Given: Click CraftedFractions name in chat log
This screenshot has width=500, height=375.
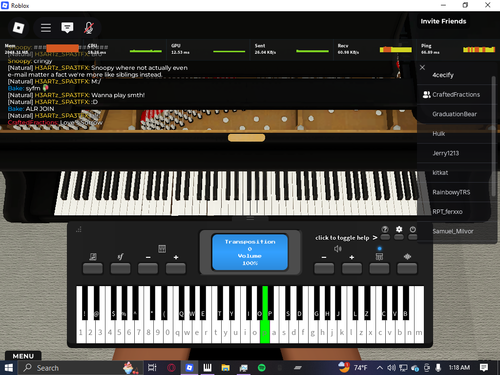Looking at the screenshot, I should [x=33, y=123].
